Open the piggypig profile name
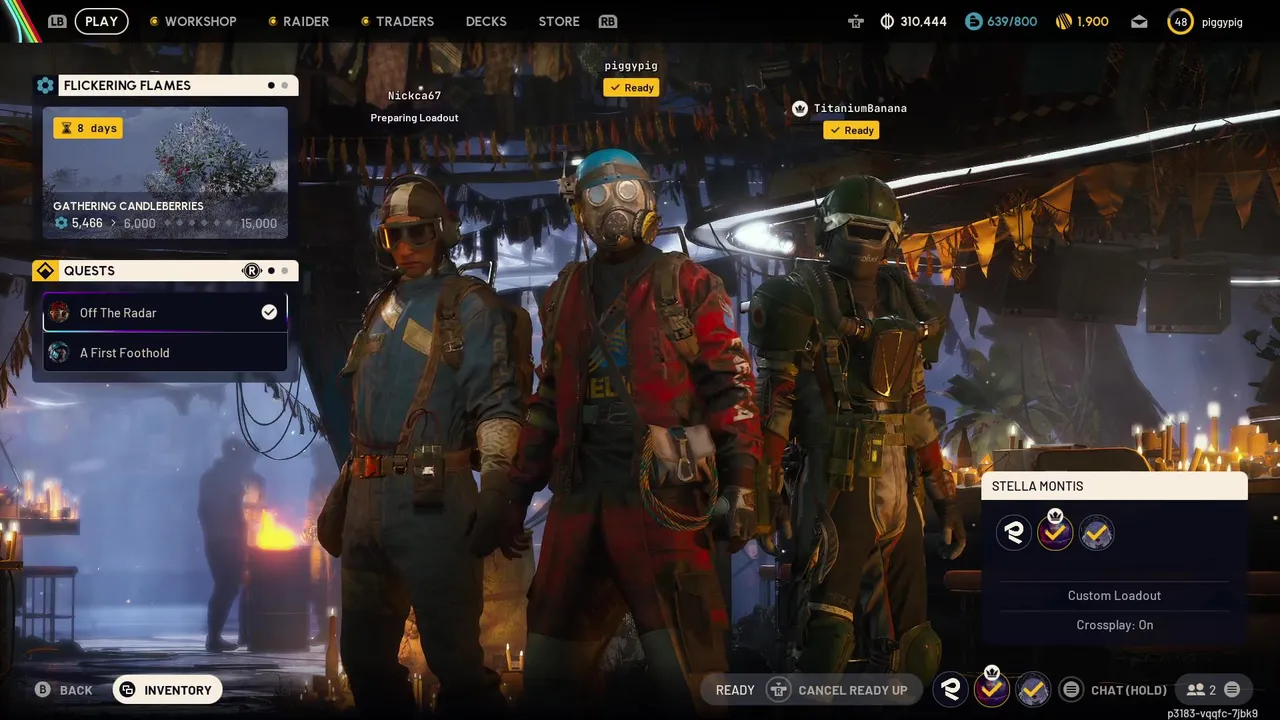 tap(1221, 22)
